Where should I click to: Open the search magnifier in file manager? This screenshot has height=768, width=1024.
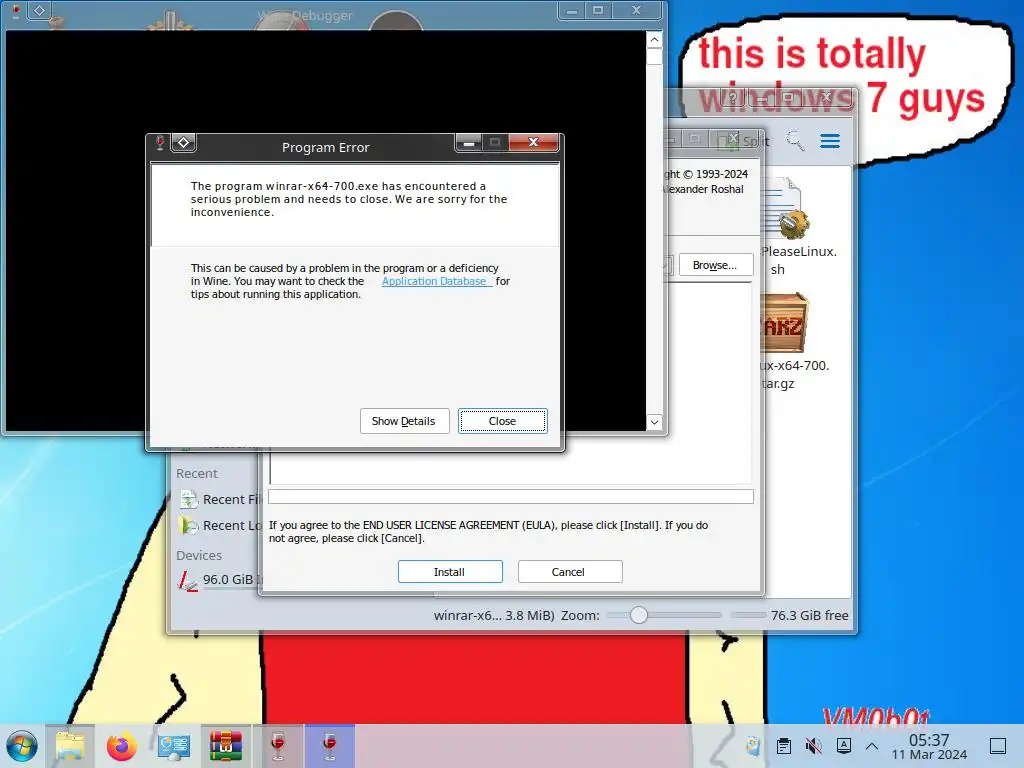795,140
